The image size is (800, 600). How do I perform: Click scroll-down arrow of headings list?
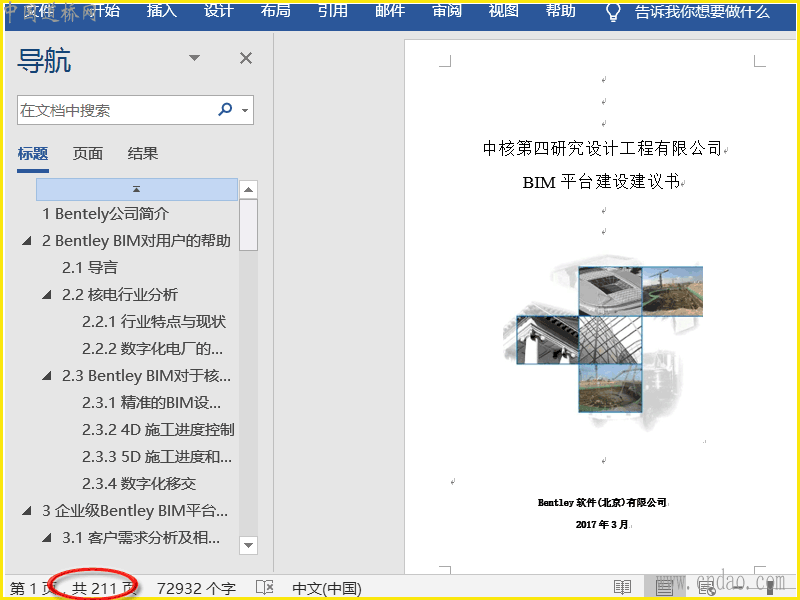[248, 545]
